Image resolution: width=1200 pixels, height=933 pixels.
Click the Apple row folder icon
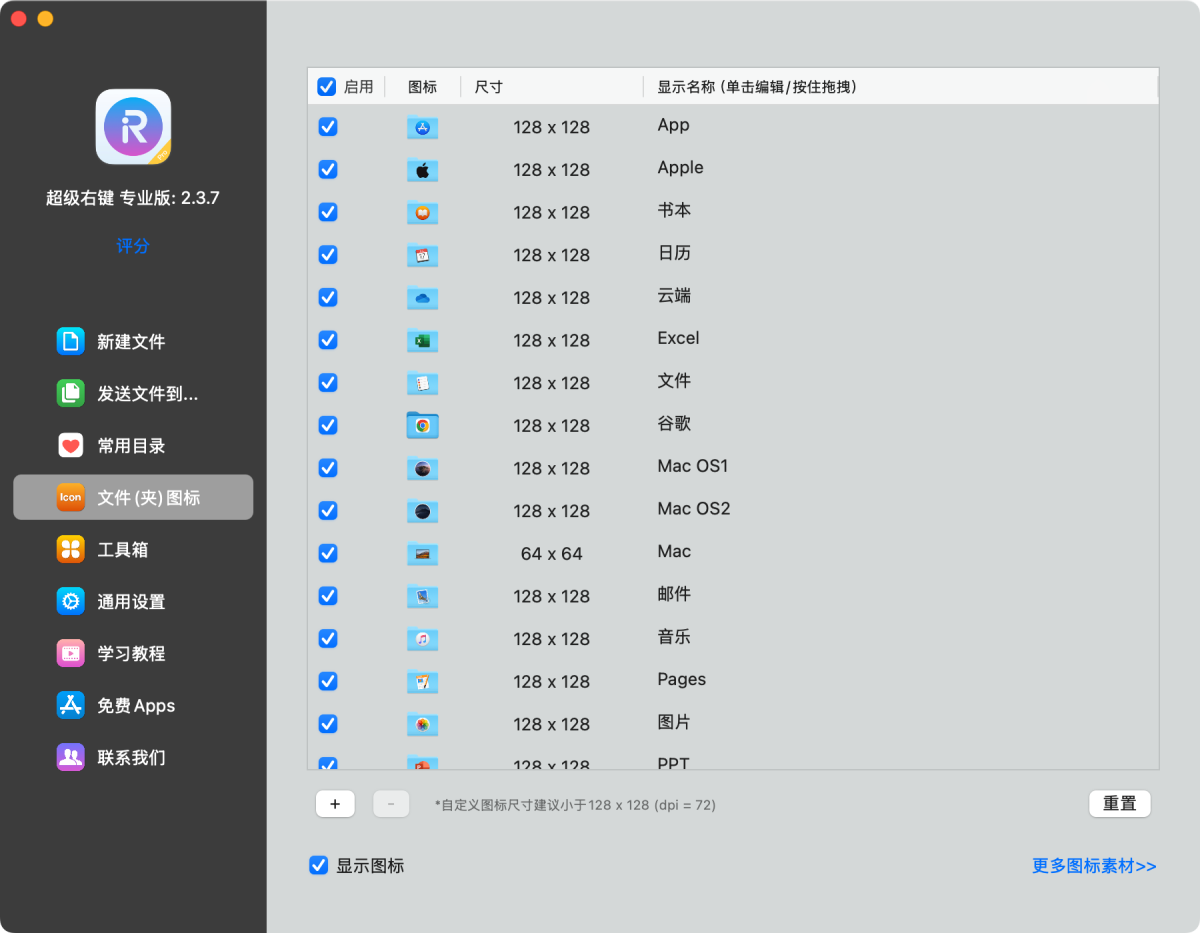[x=423, y=170]
